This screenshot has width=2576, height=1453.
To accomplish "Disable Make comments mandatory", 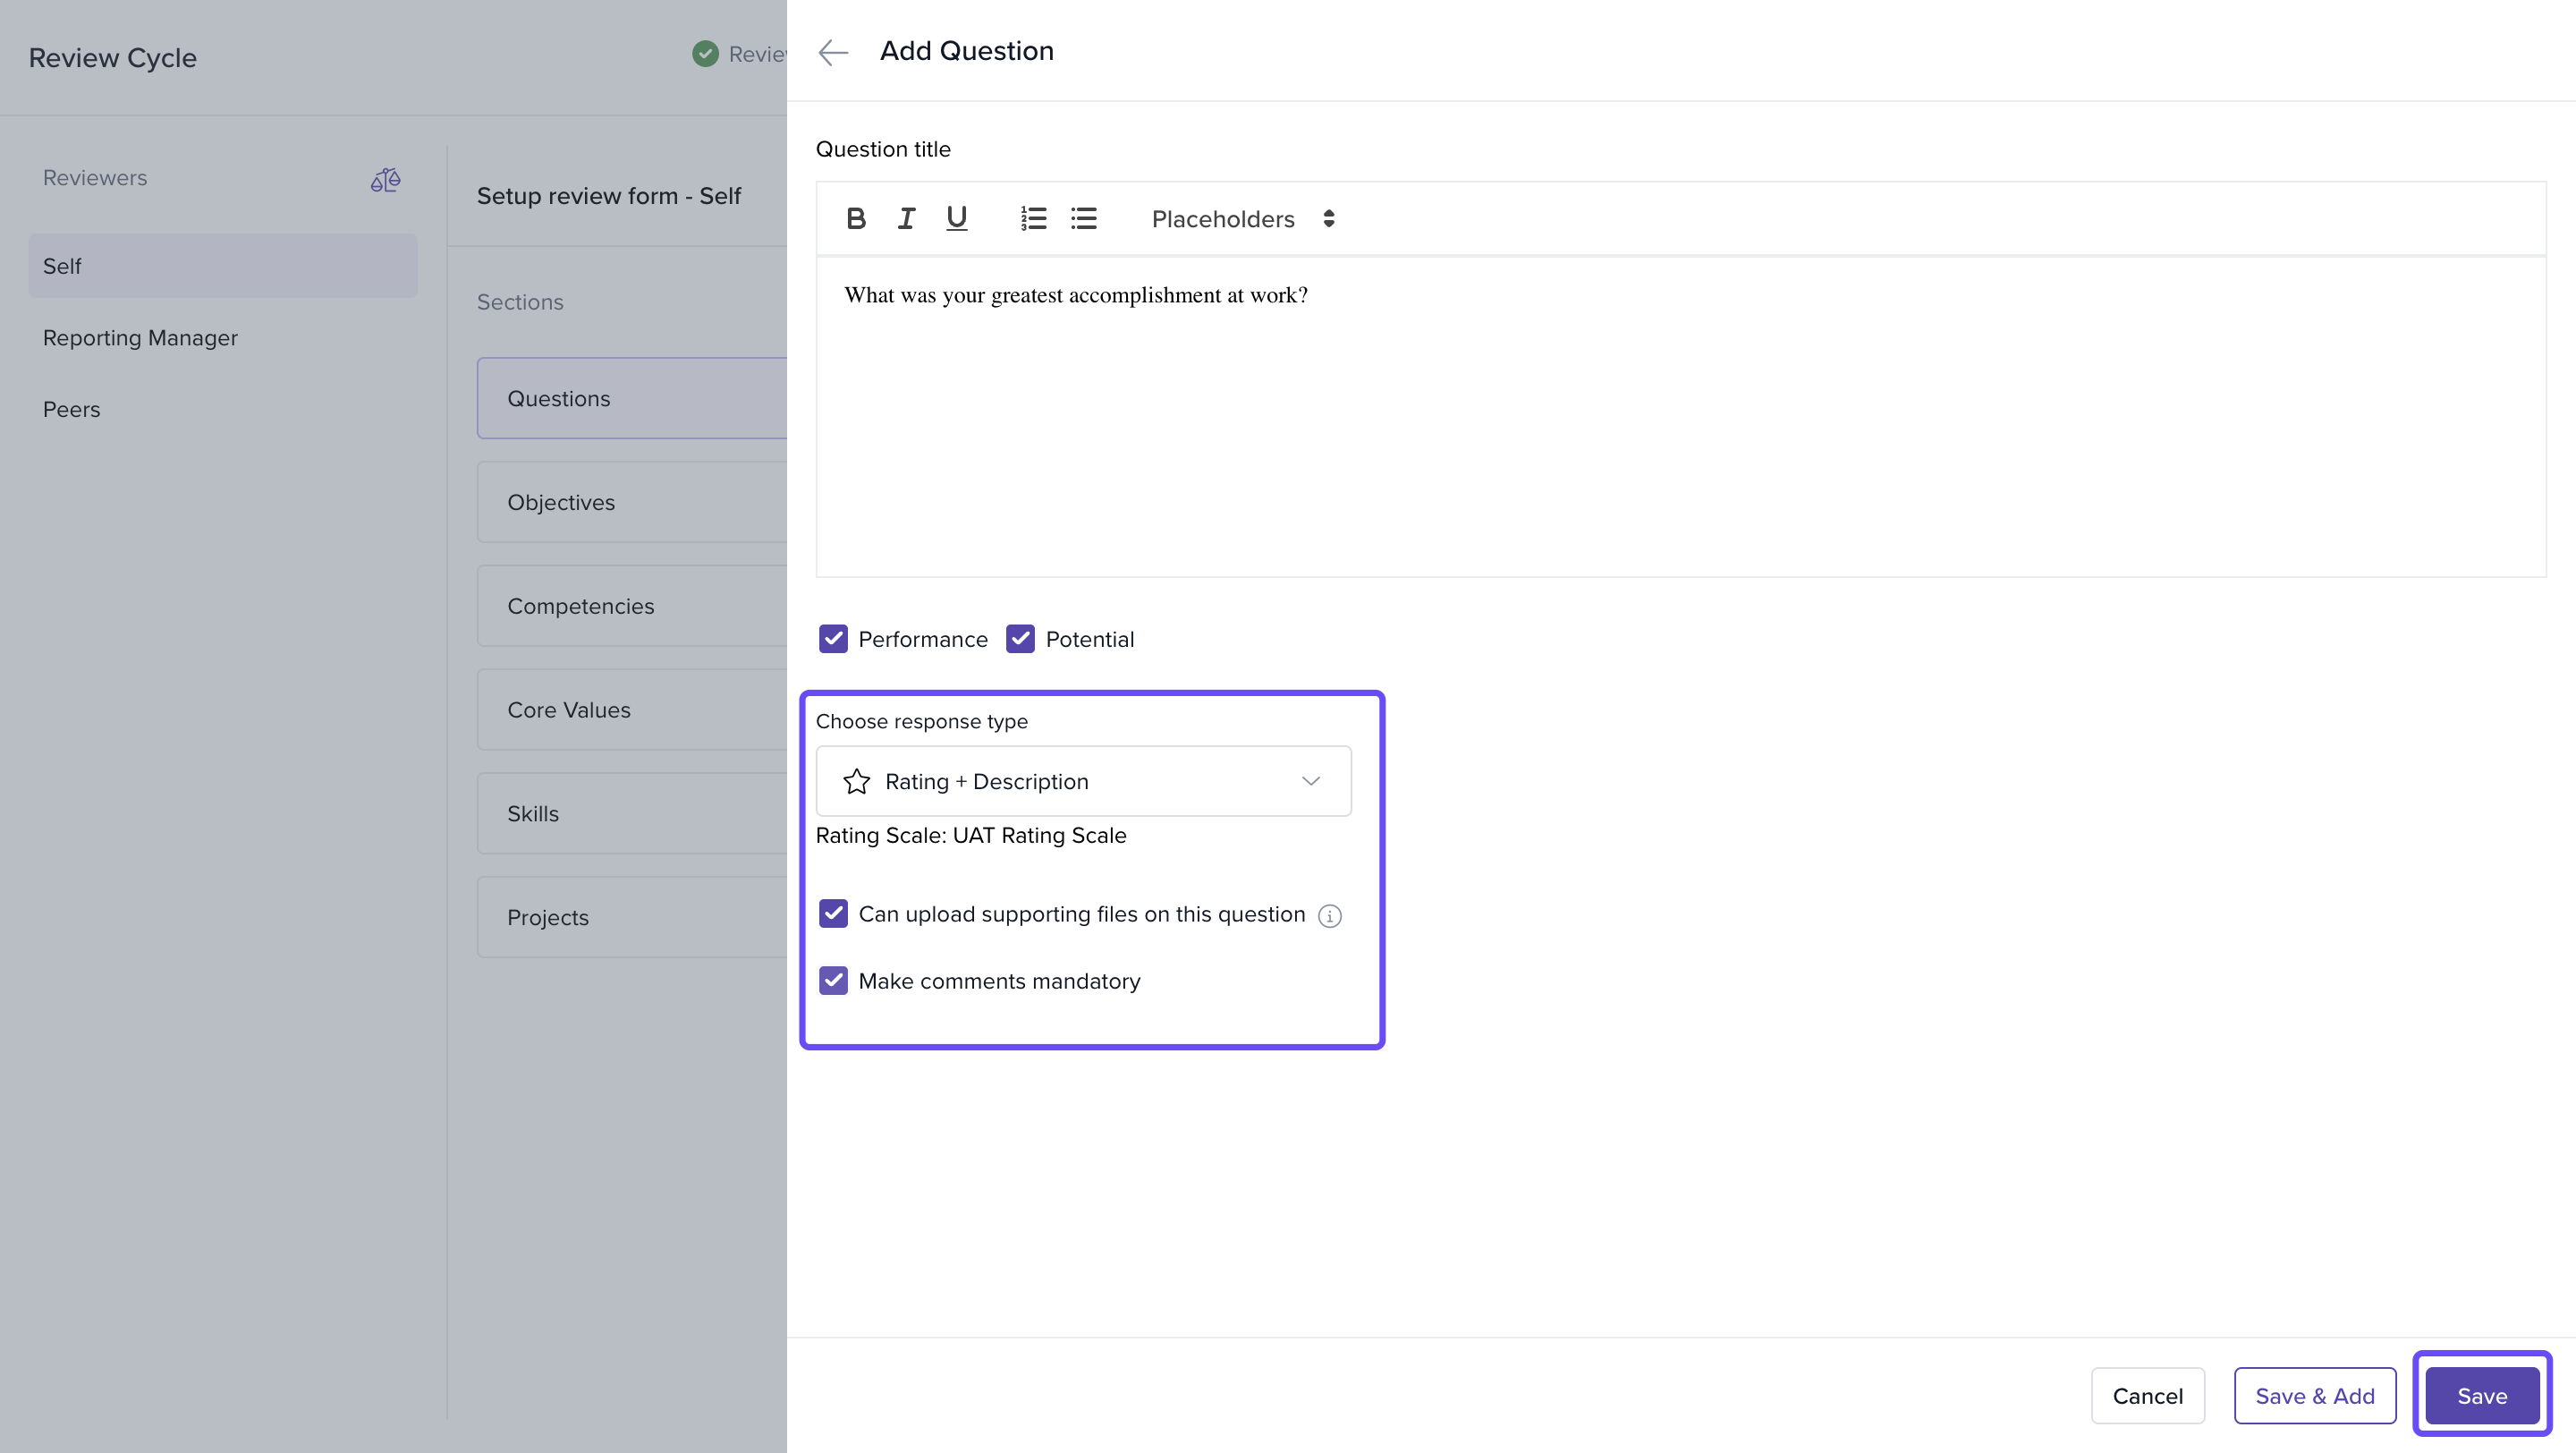I will click(x=833, y=981).
